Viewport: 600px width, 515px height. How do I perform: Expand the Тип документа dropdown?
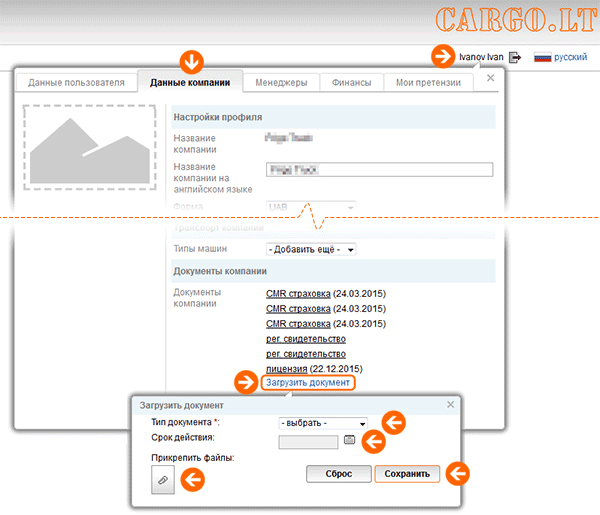pyautogui.click(x=324, y=423)
